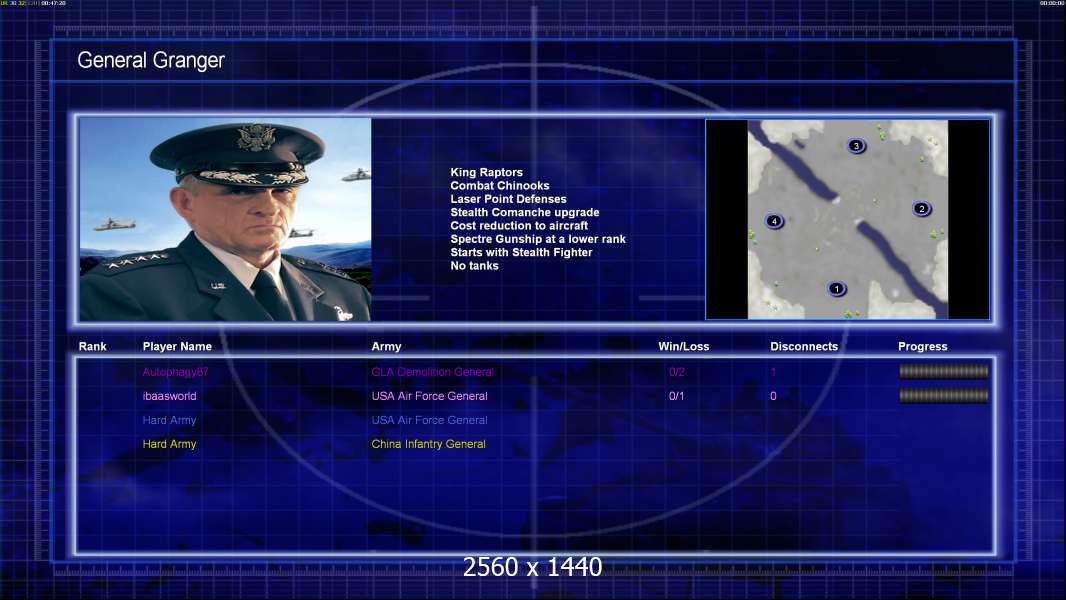Click ibaasworld's USA Air Force General entry

(x=429, y=396)
